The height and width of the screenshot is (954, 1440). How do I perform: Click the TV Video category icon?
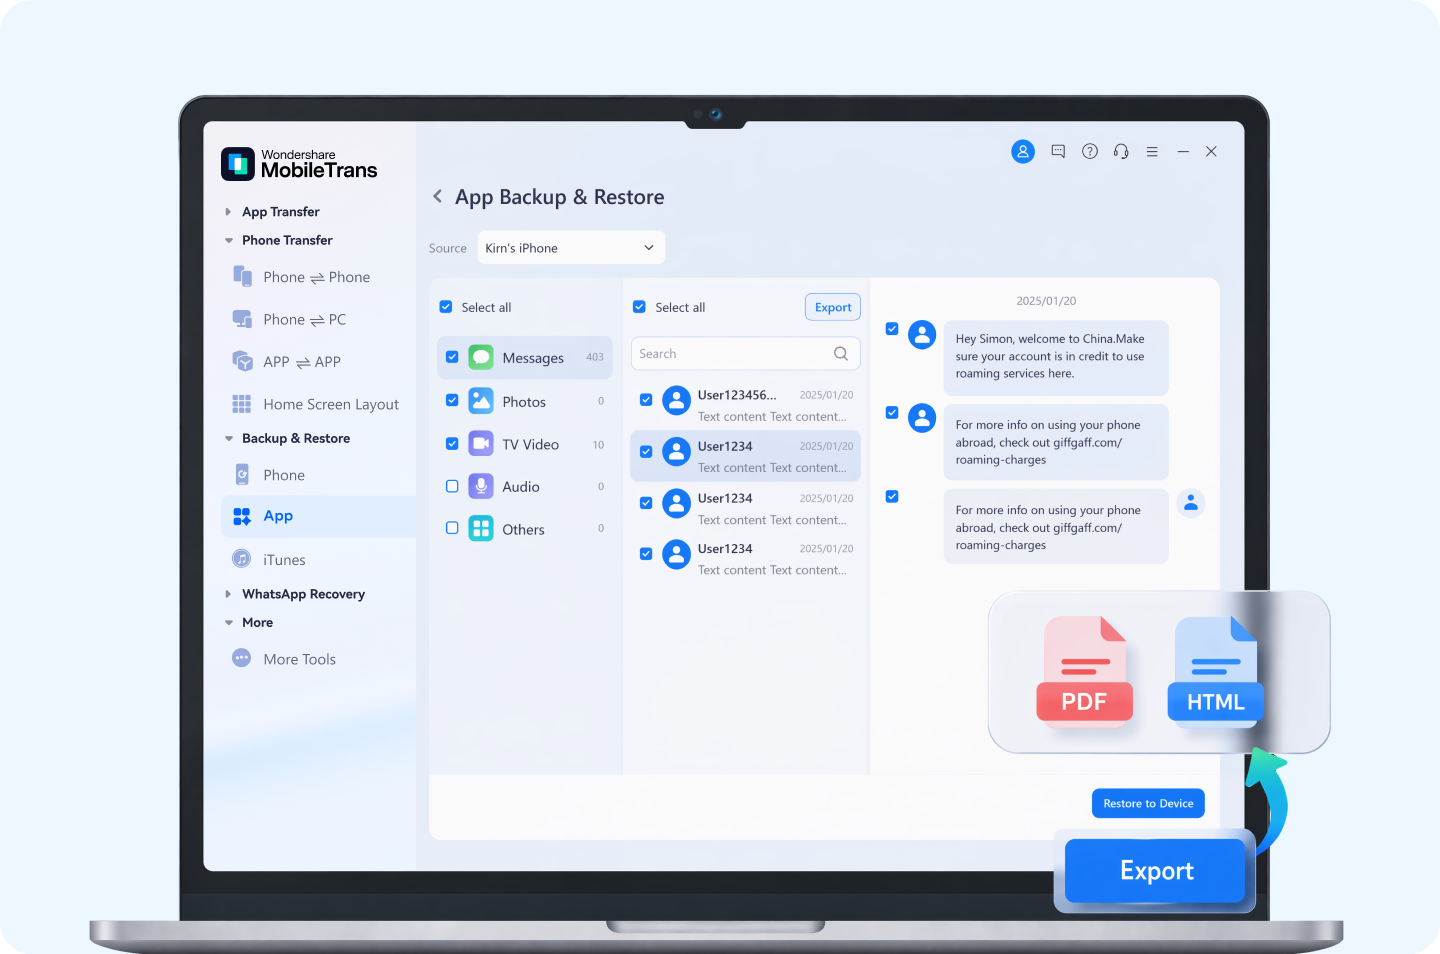pyautogui.click(x=481, y=444)
